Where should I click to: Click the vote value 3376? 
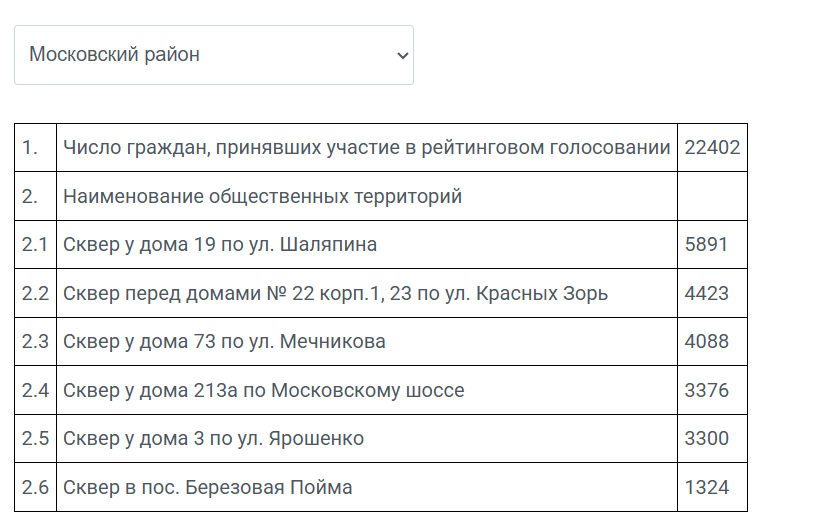706,391
